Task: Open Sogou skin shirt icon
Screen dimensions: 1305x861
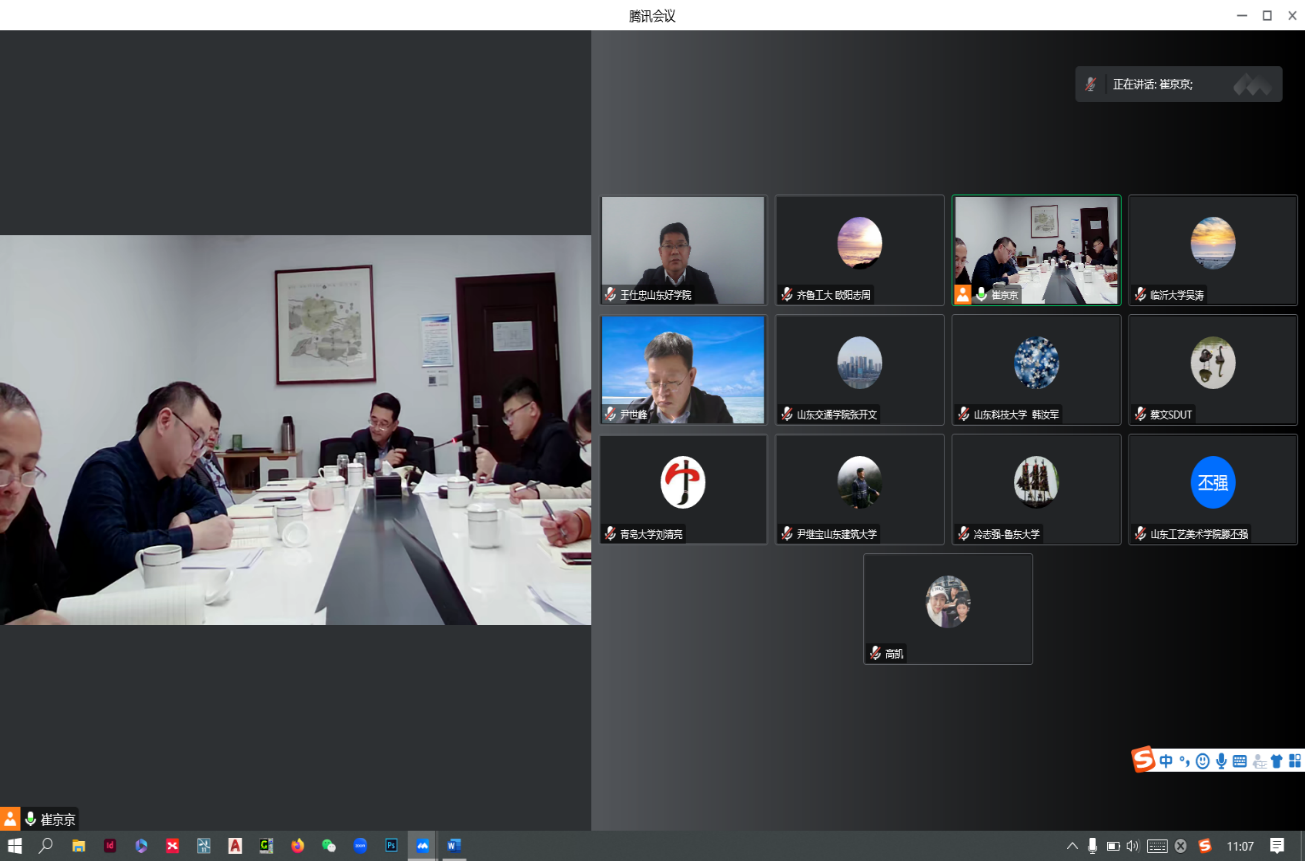Action: (x=1276, y=761)
